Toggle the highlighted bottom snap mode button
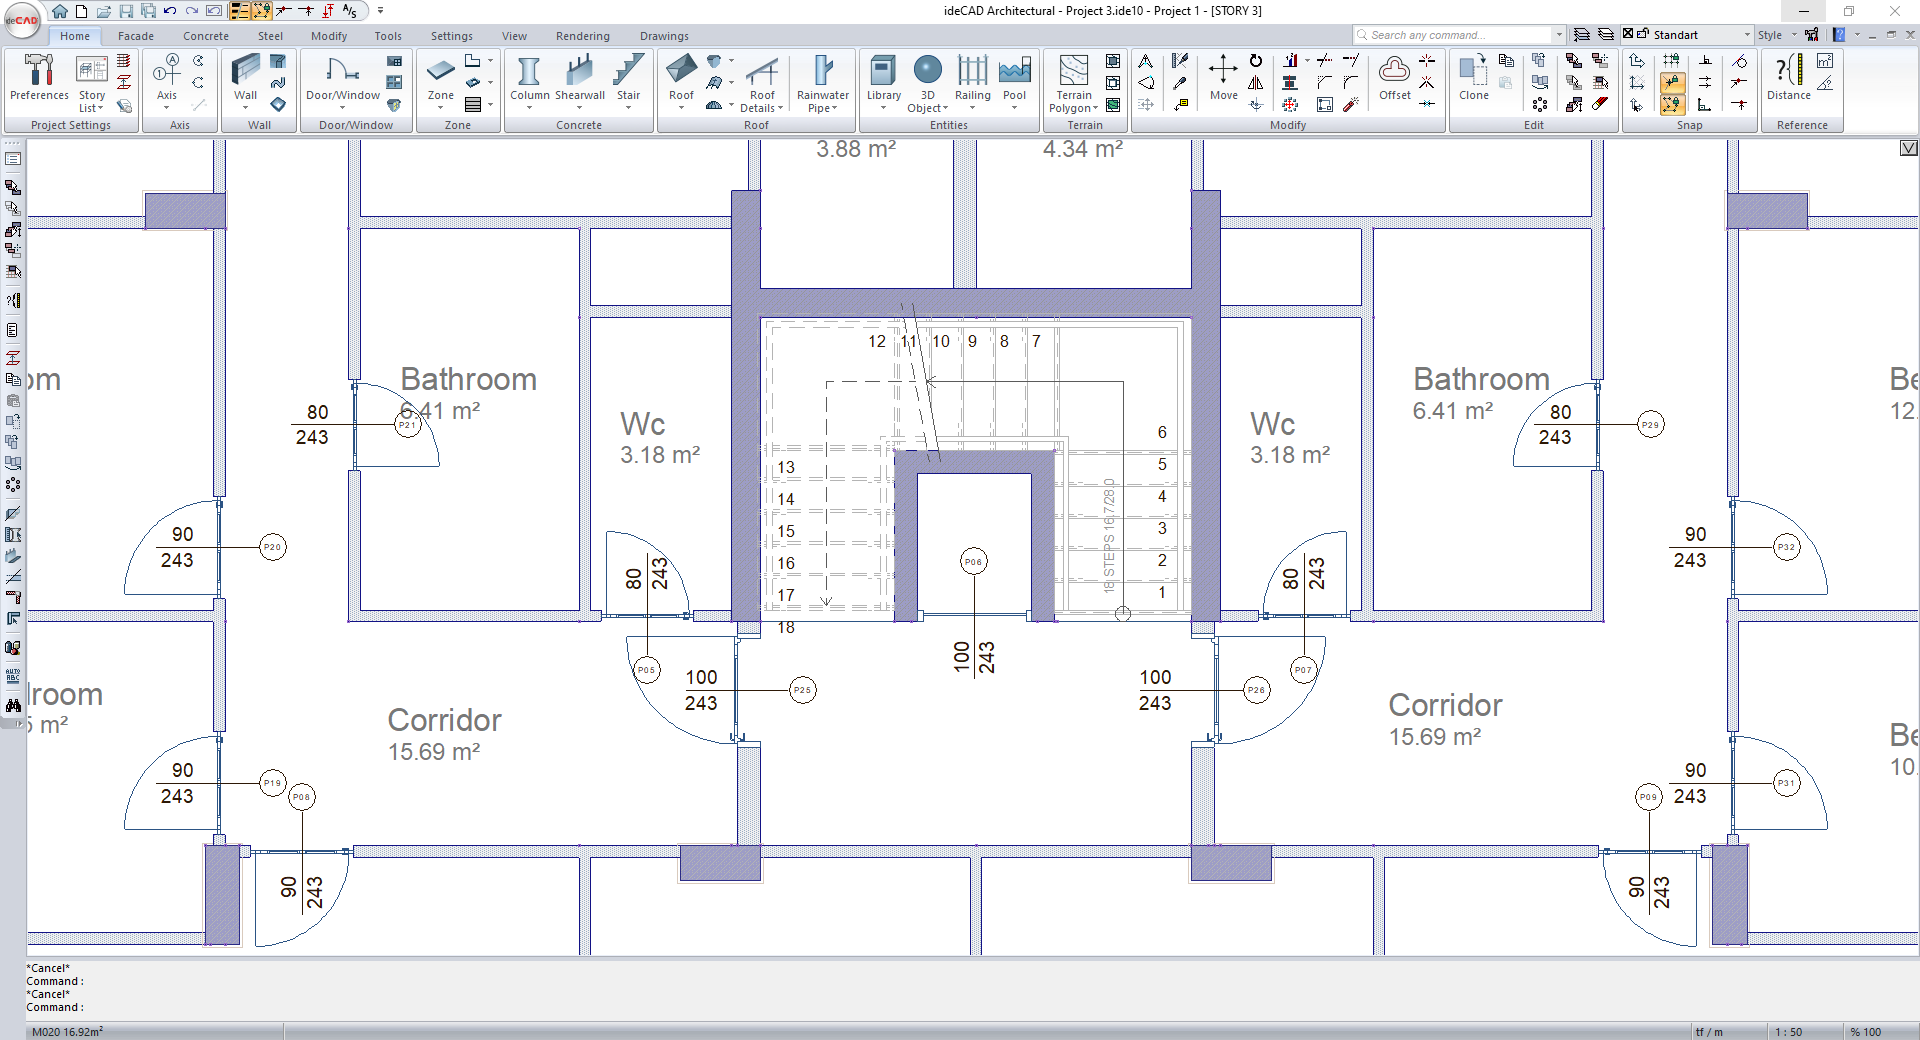Screen dimensions: 1920x1040 point(1672,105)
